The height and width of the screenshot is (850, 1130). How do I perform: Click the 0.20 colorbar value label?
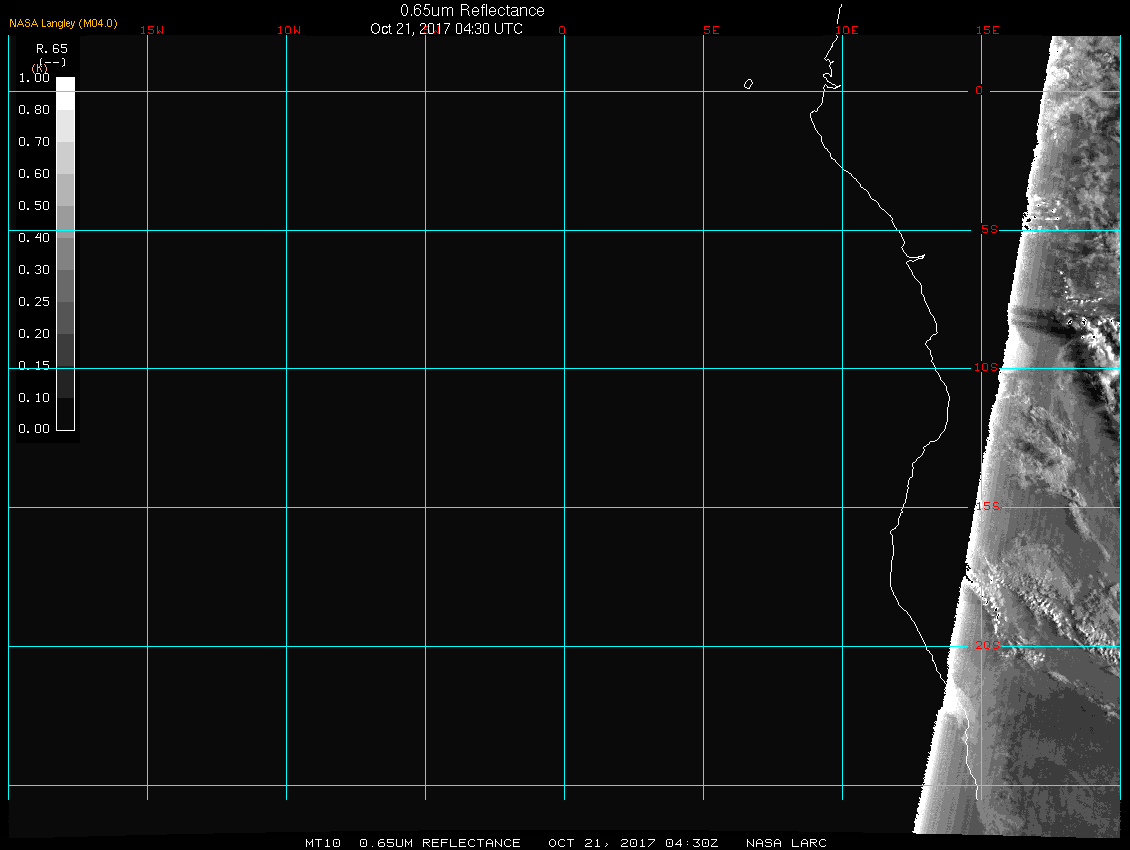pyautogui.click(x=34, y=334)
